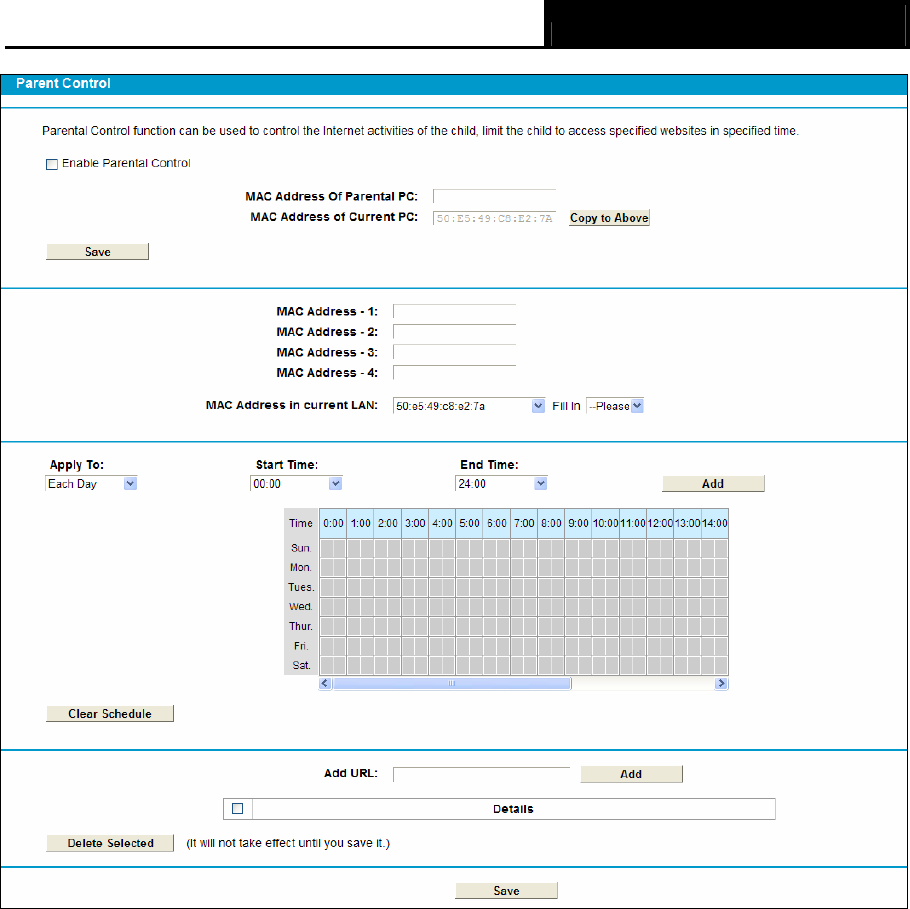Click the MAC Address - 3 input
Image resolution: width=910 pixels, height=909 pixels.
[454, 352]
